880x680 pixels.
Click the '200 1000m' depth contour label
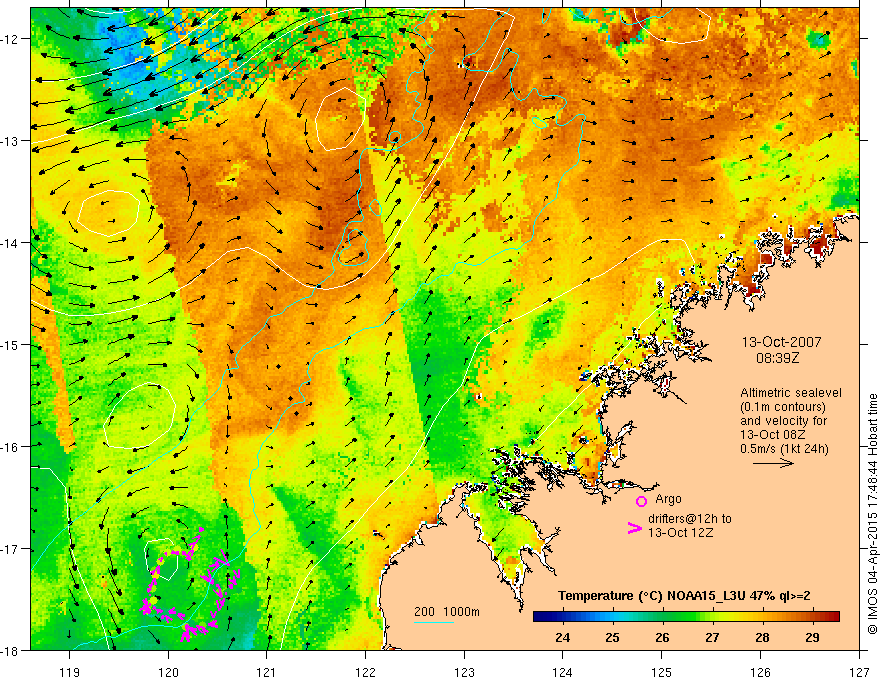[x=447, y=612]
